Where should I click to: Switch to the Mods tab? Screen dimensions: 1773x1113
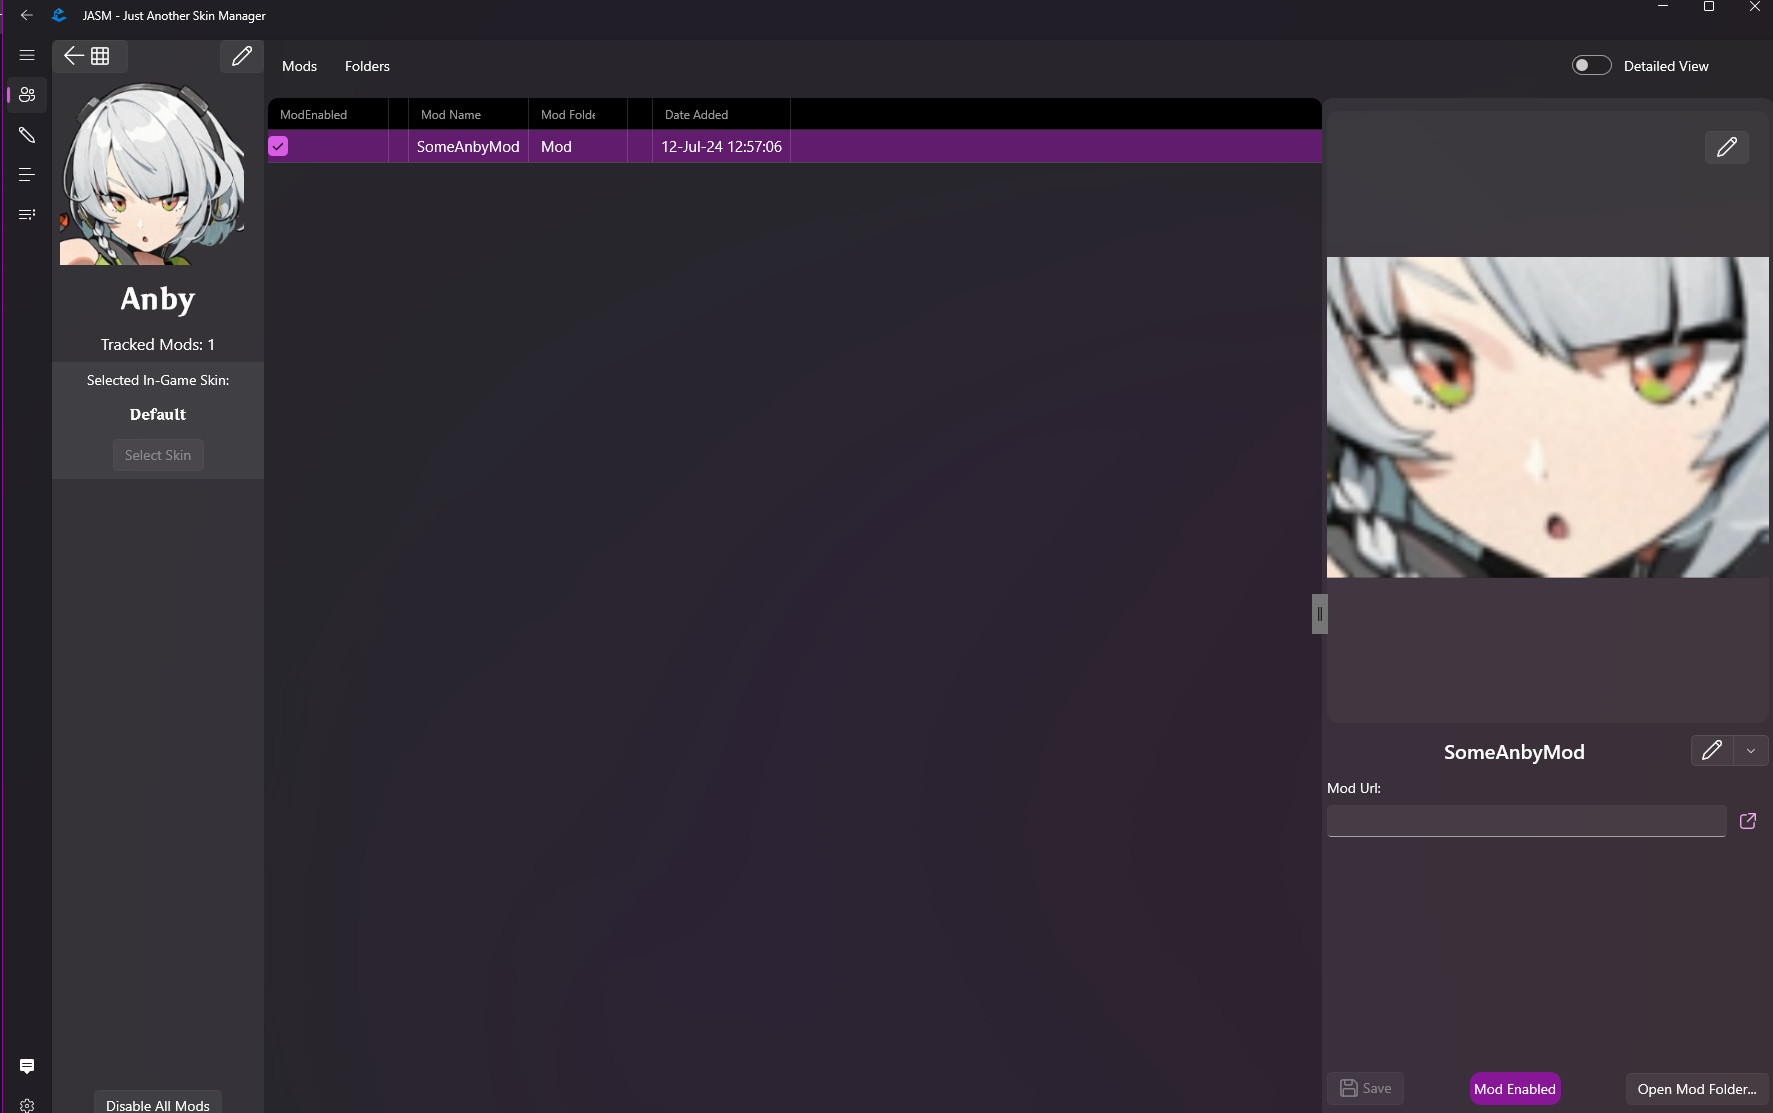click(298, 66)
